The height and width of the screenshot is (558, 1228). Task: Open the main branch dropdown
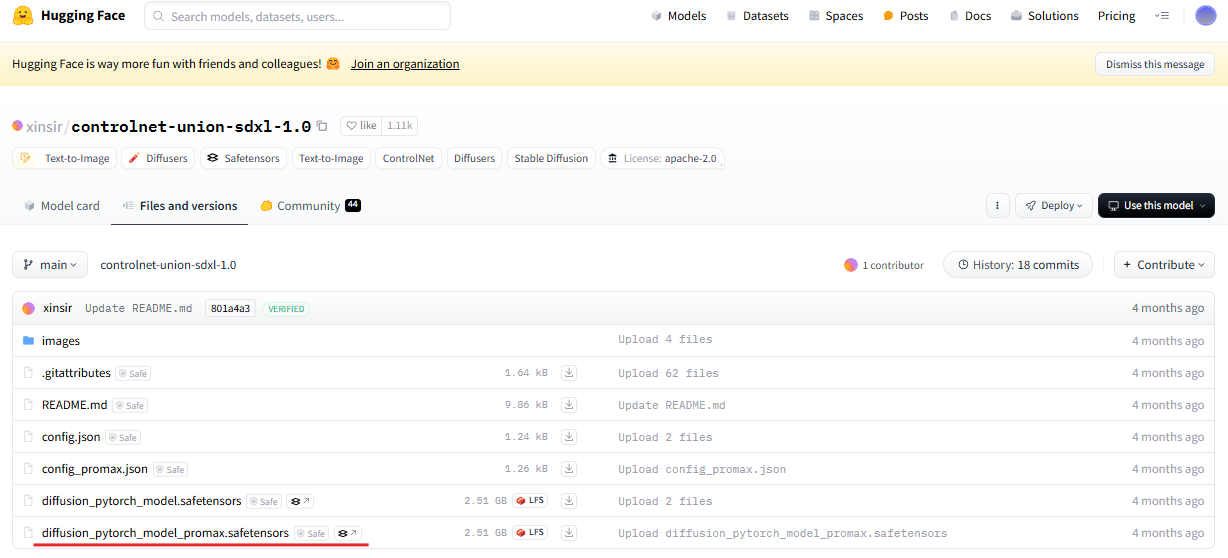point(50,265)
